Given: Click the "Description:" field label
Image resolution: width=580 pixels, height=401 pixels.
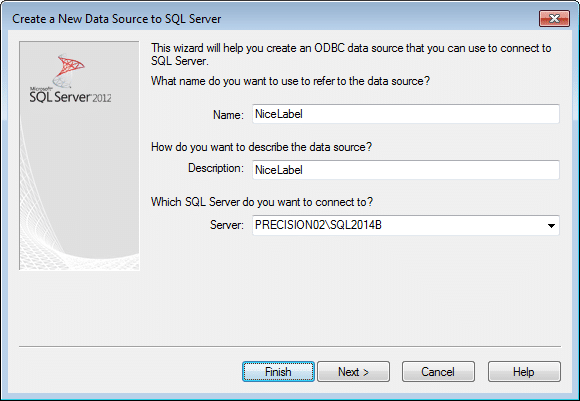Looking at the screenshot, I should [x=216, y=168].
